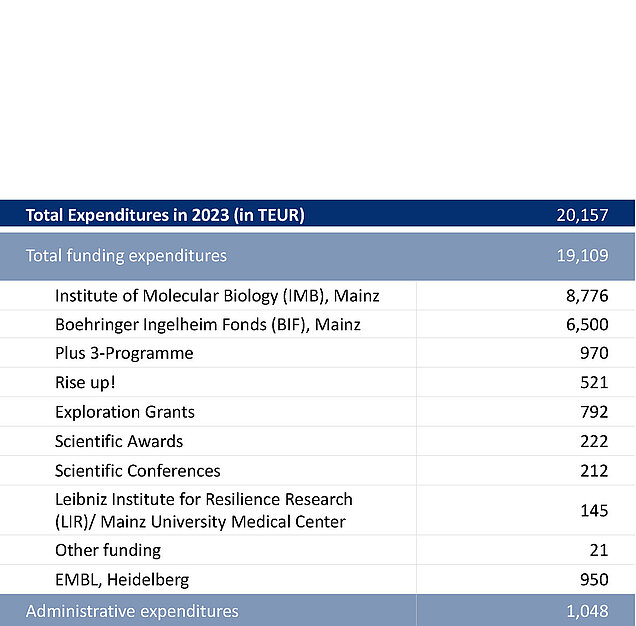The image size is (636, 626).
Task: Click the 'Rise up!' row label
Action: 85,383
